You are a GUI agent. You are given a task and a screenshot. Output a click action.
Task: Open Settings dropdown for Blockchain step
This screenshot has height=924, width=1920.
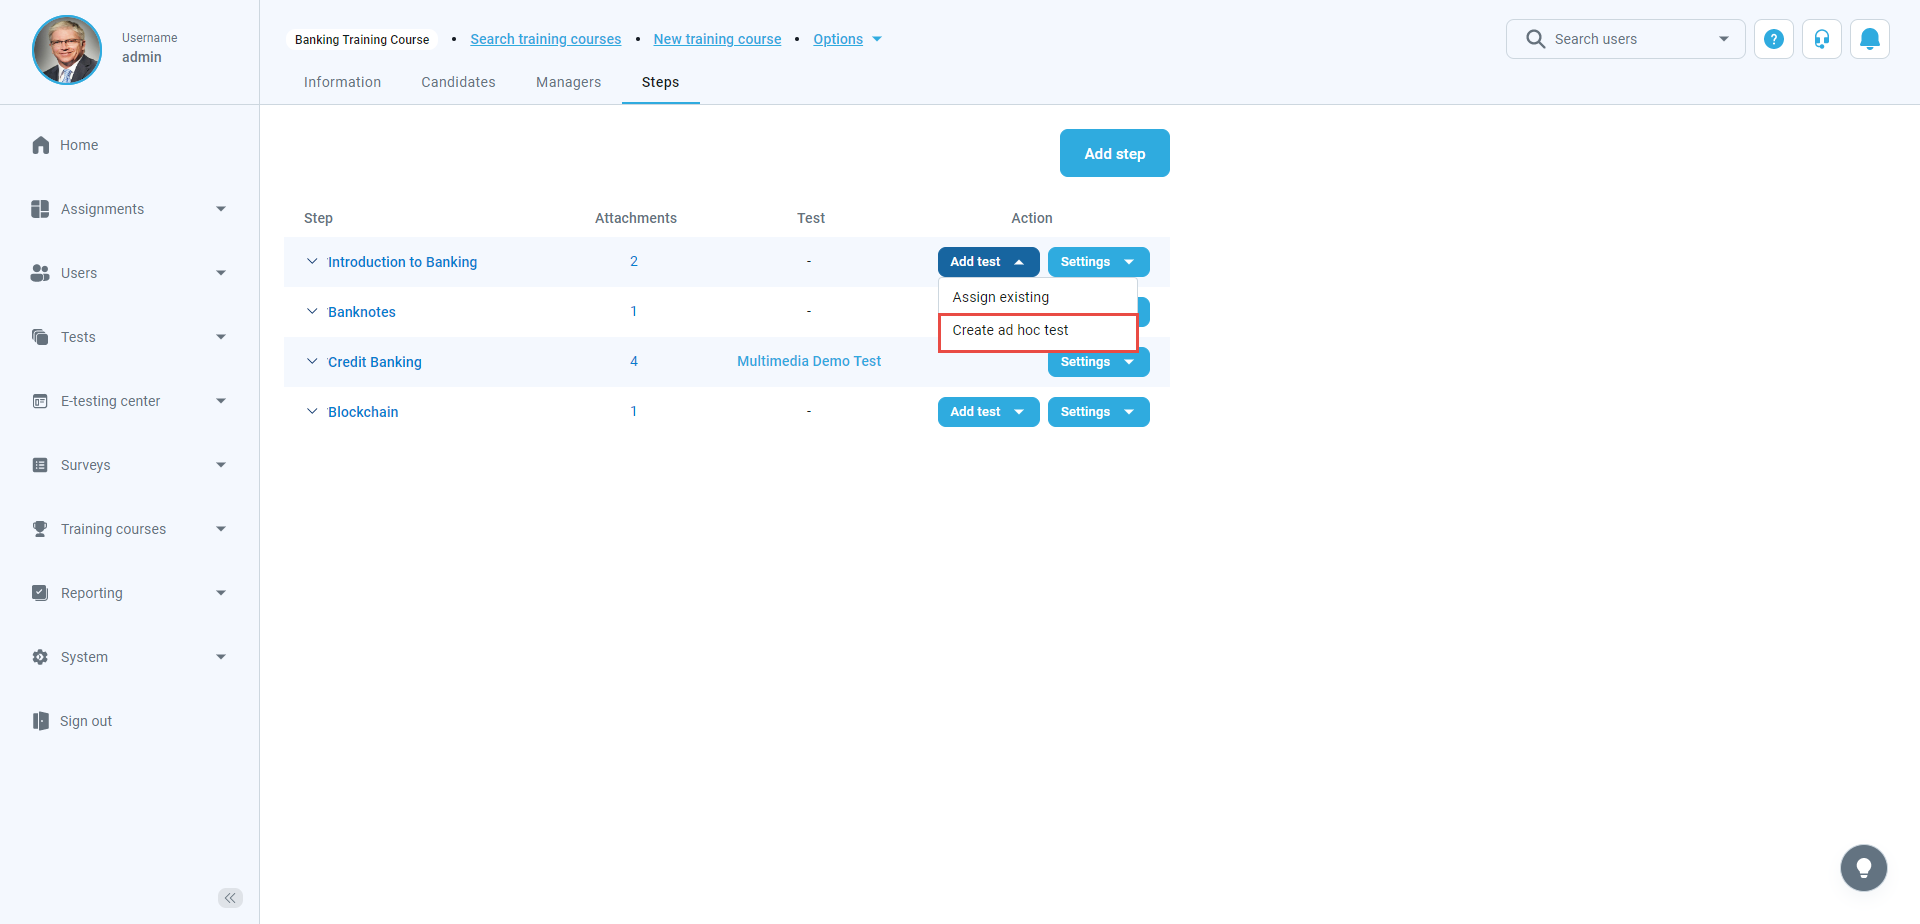pyautogui.click(x=1098, y=412)
